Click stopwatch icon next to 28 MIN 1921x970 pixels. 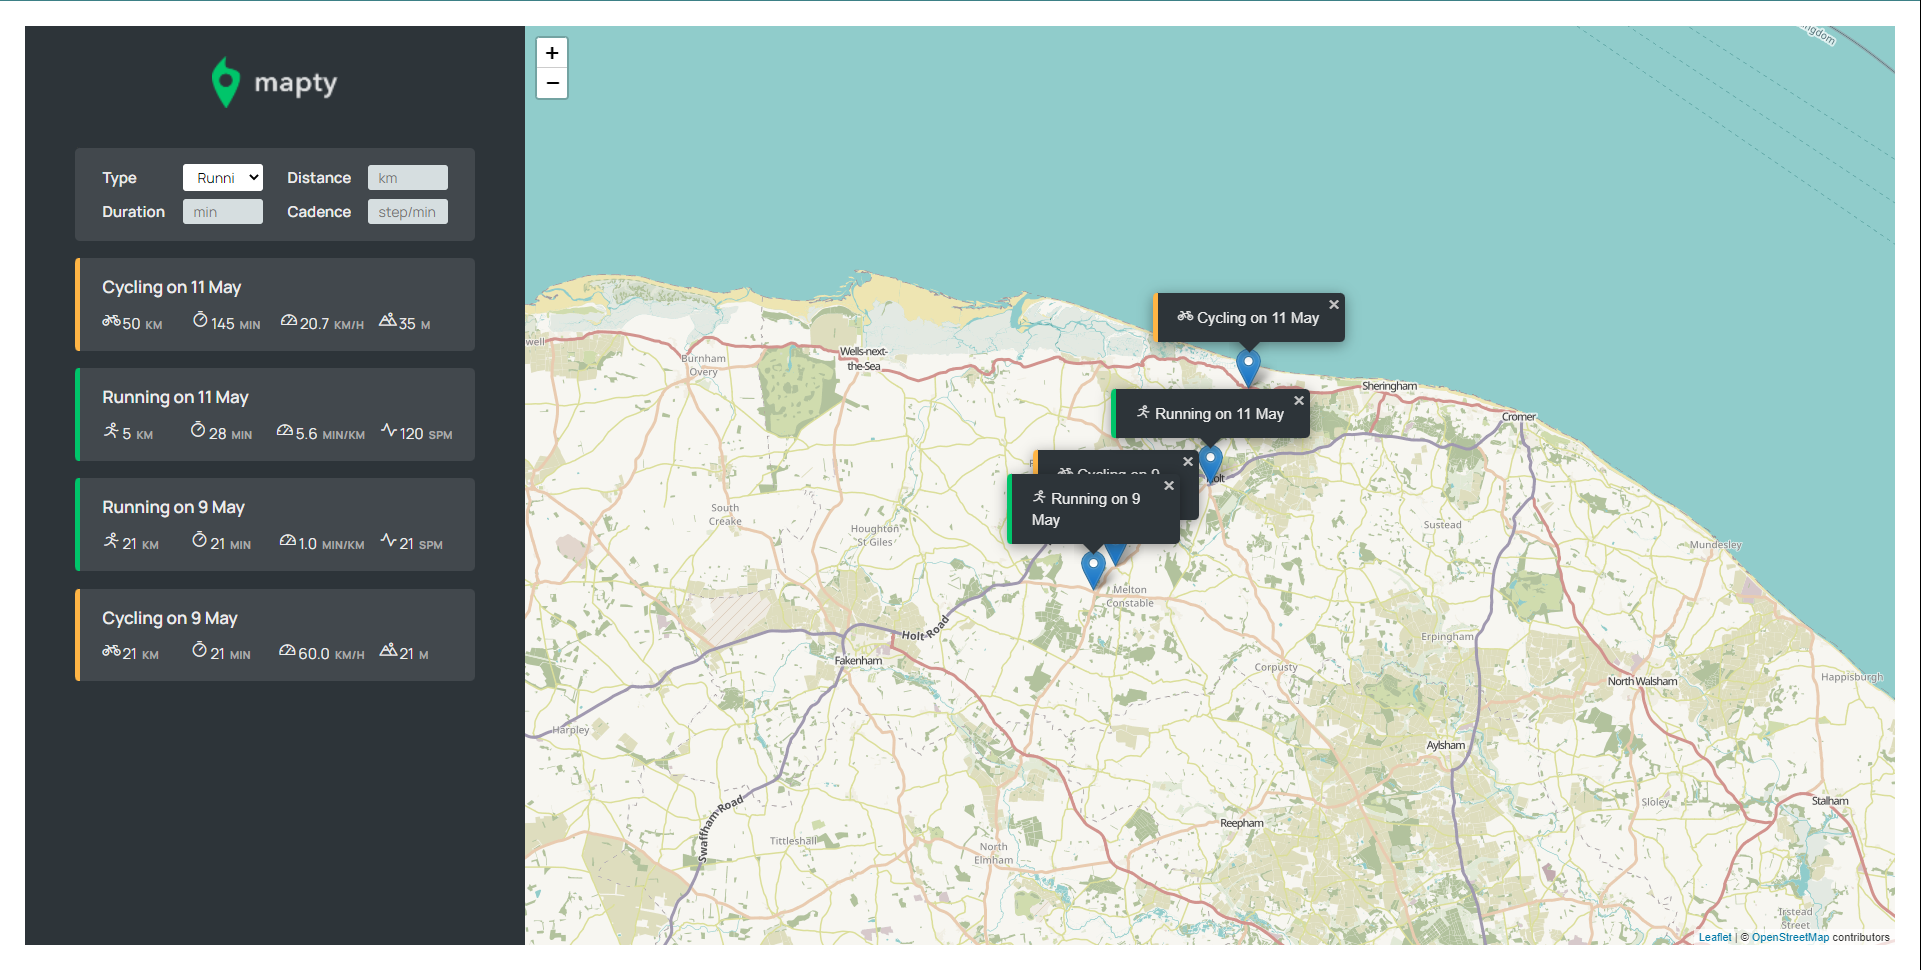[198, 430]
